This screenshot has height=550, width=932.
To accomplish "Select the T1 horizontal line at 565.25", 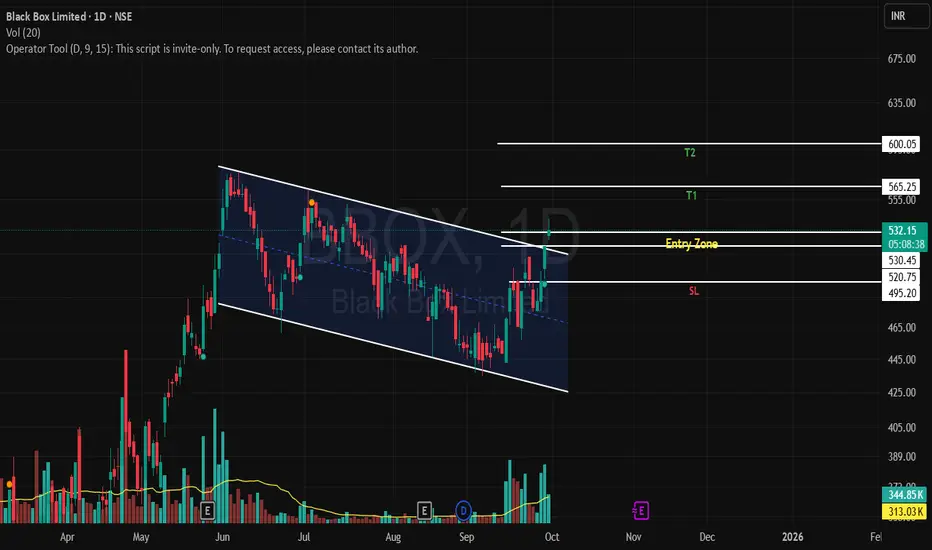I will coord(691,186).
